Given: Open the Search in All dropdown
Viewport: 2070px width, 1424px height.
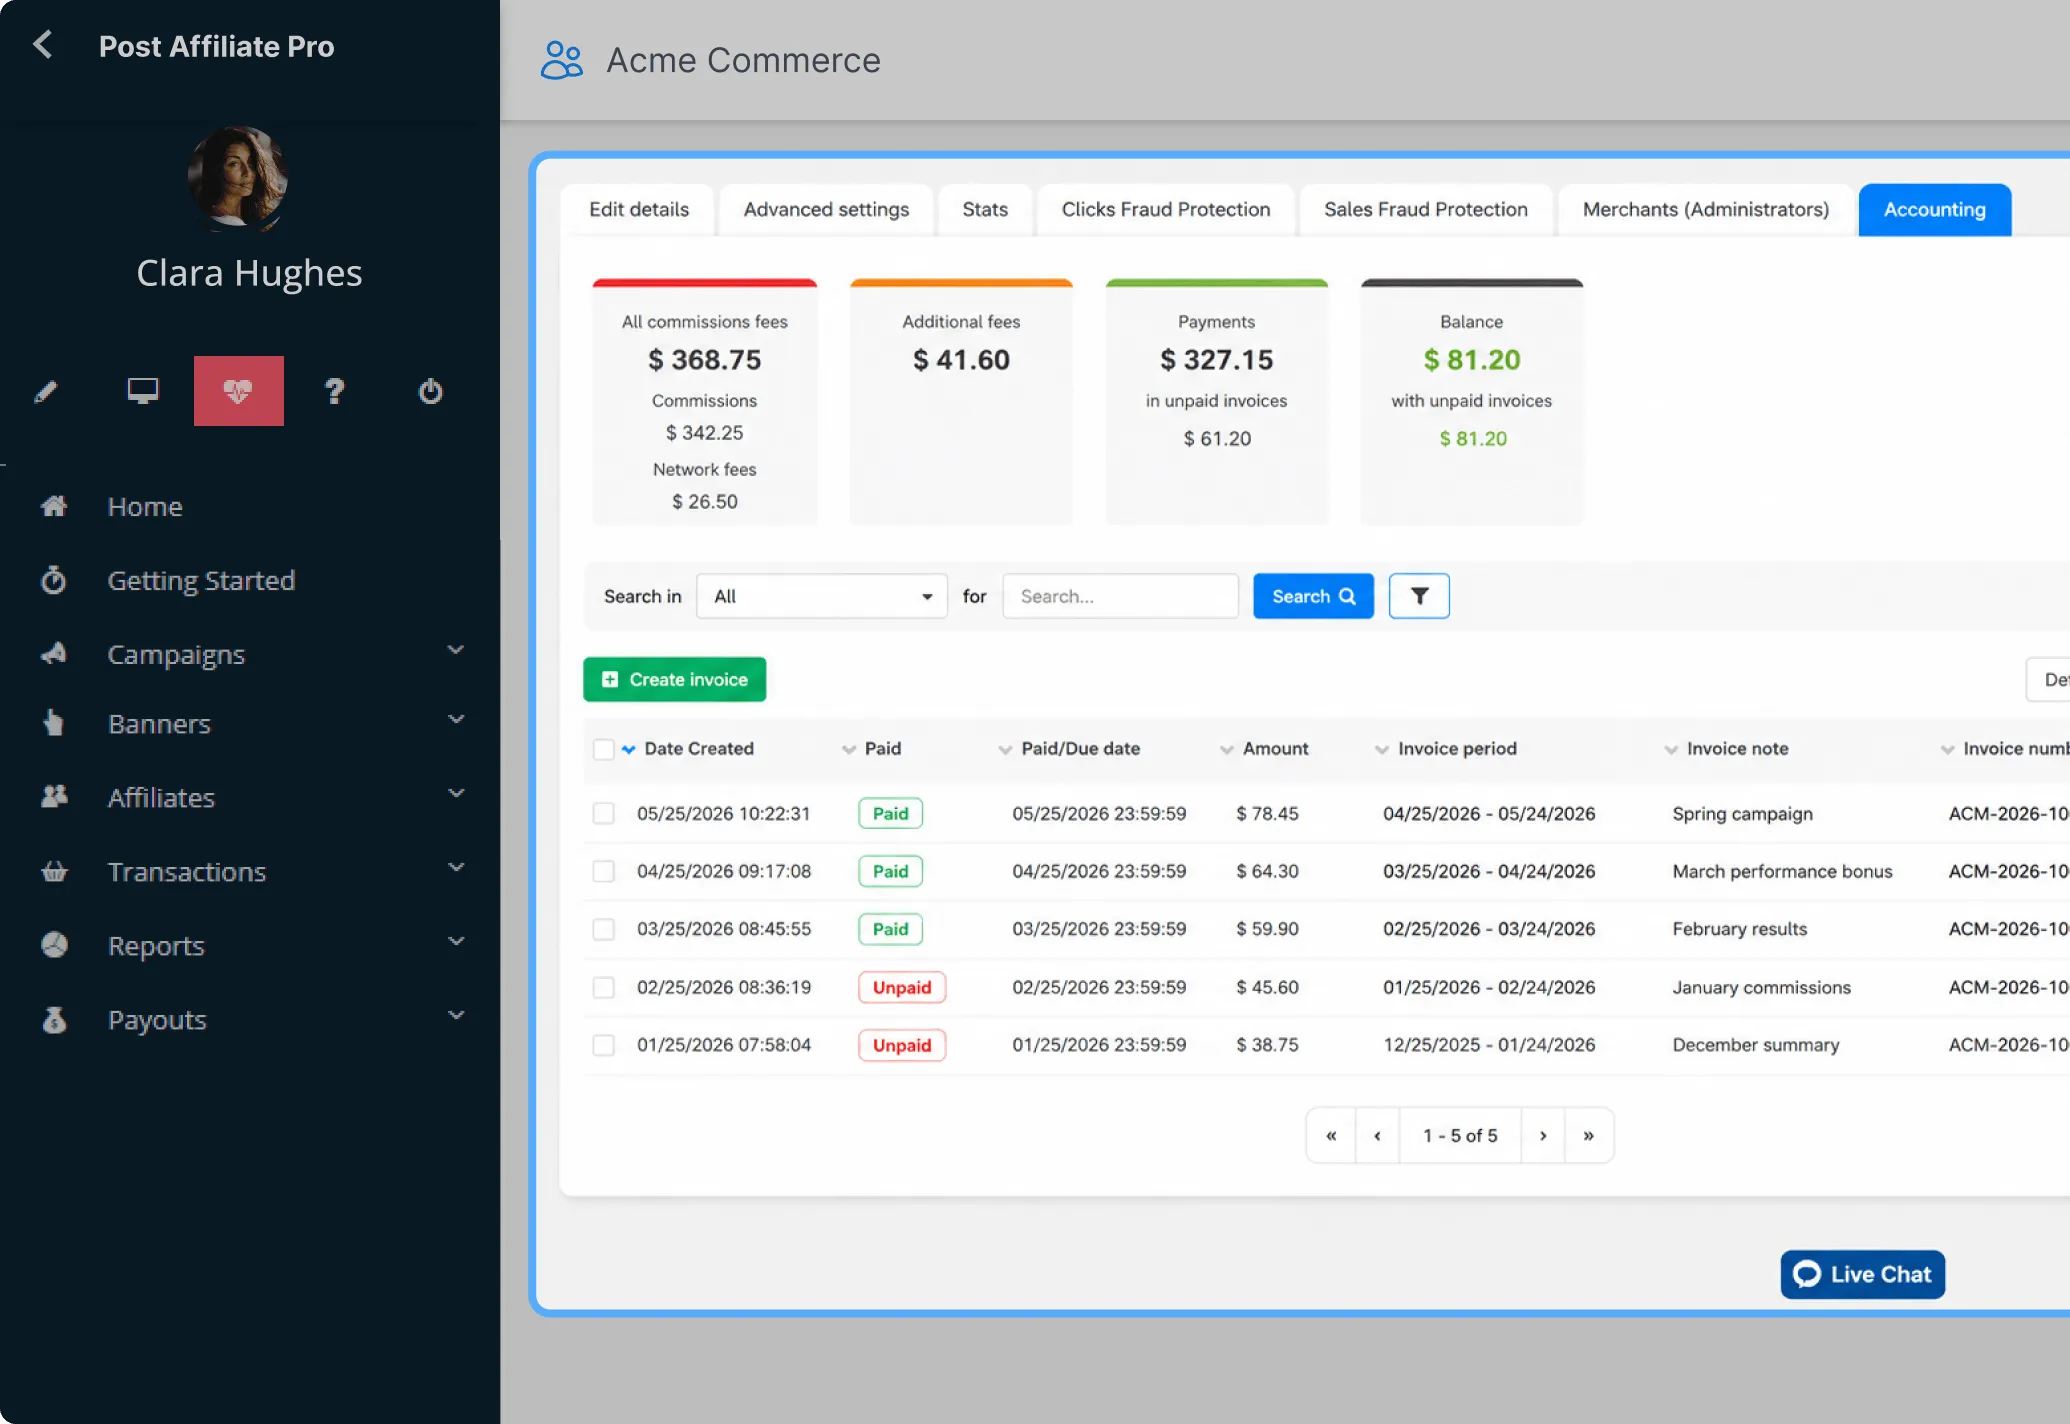Looking at the screenshot, I should click(x=822, y=596).
